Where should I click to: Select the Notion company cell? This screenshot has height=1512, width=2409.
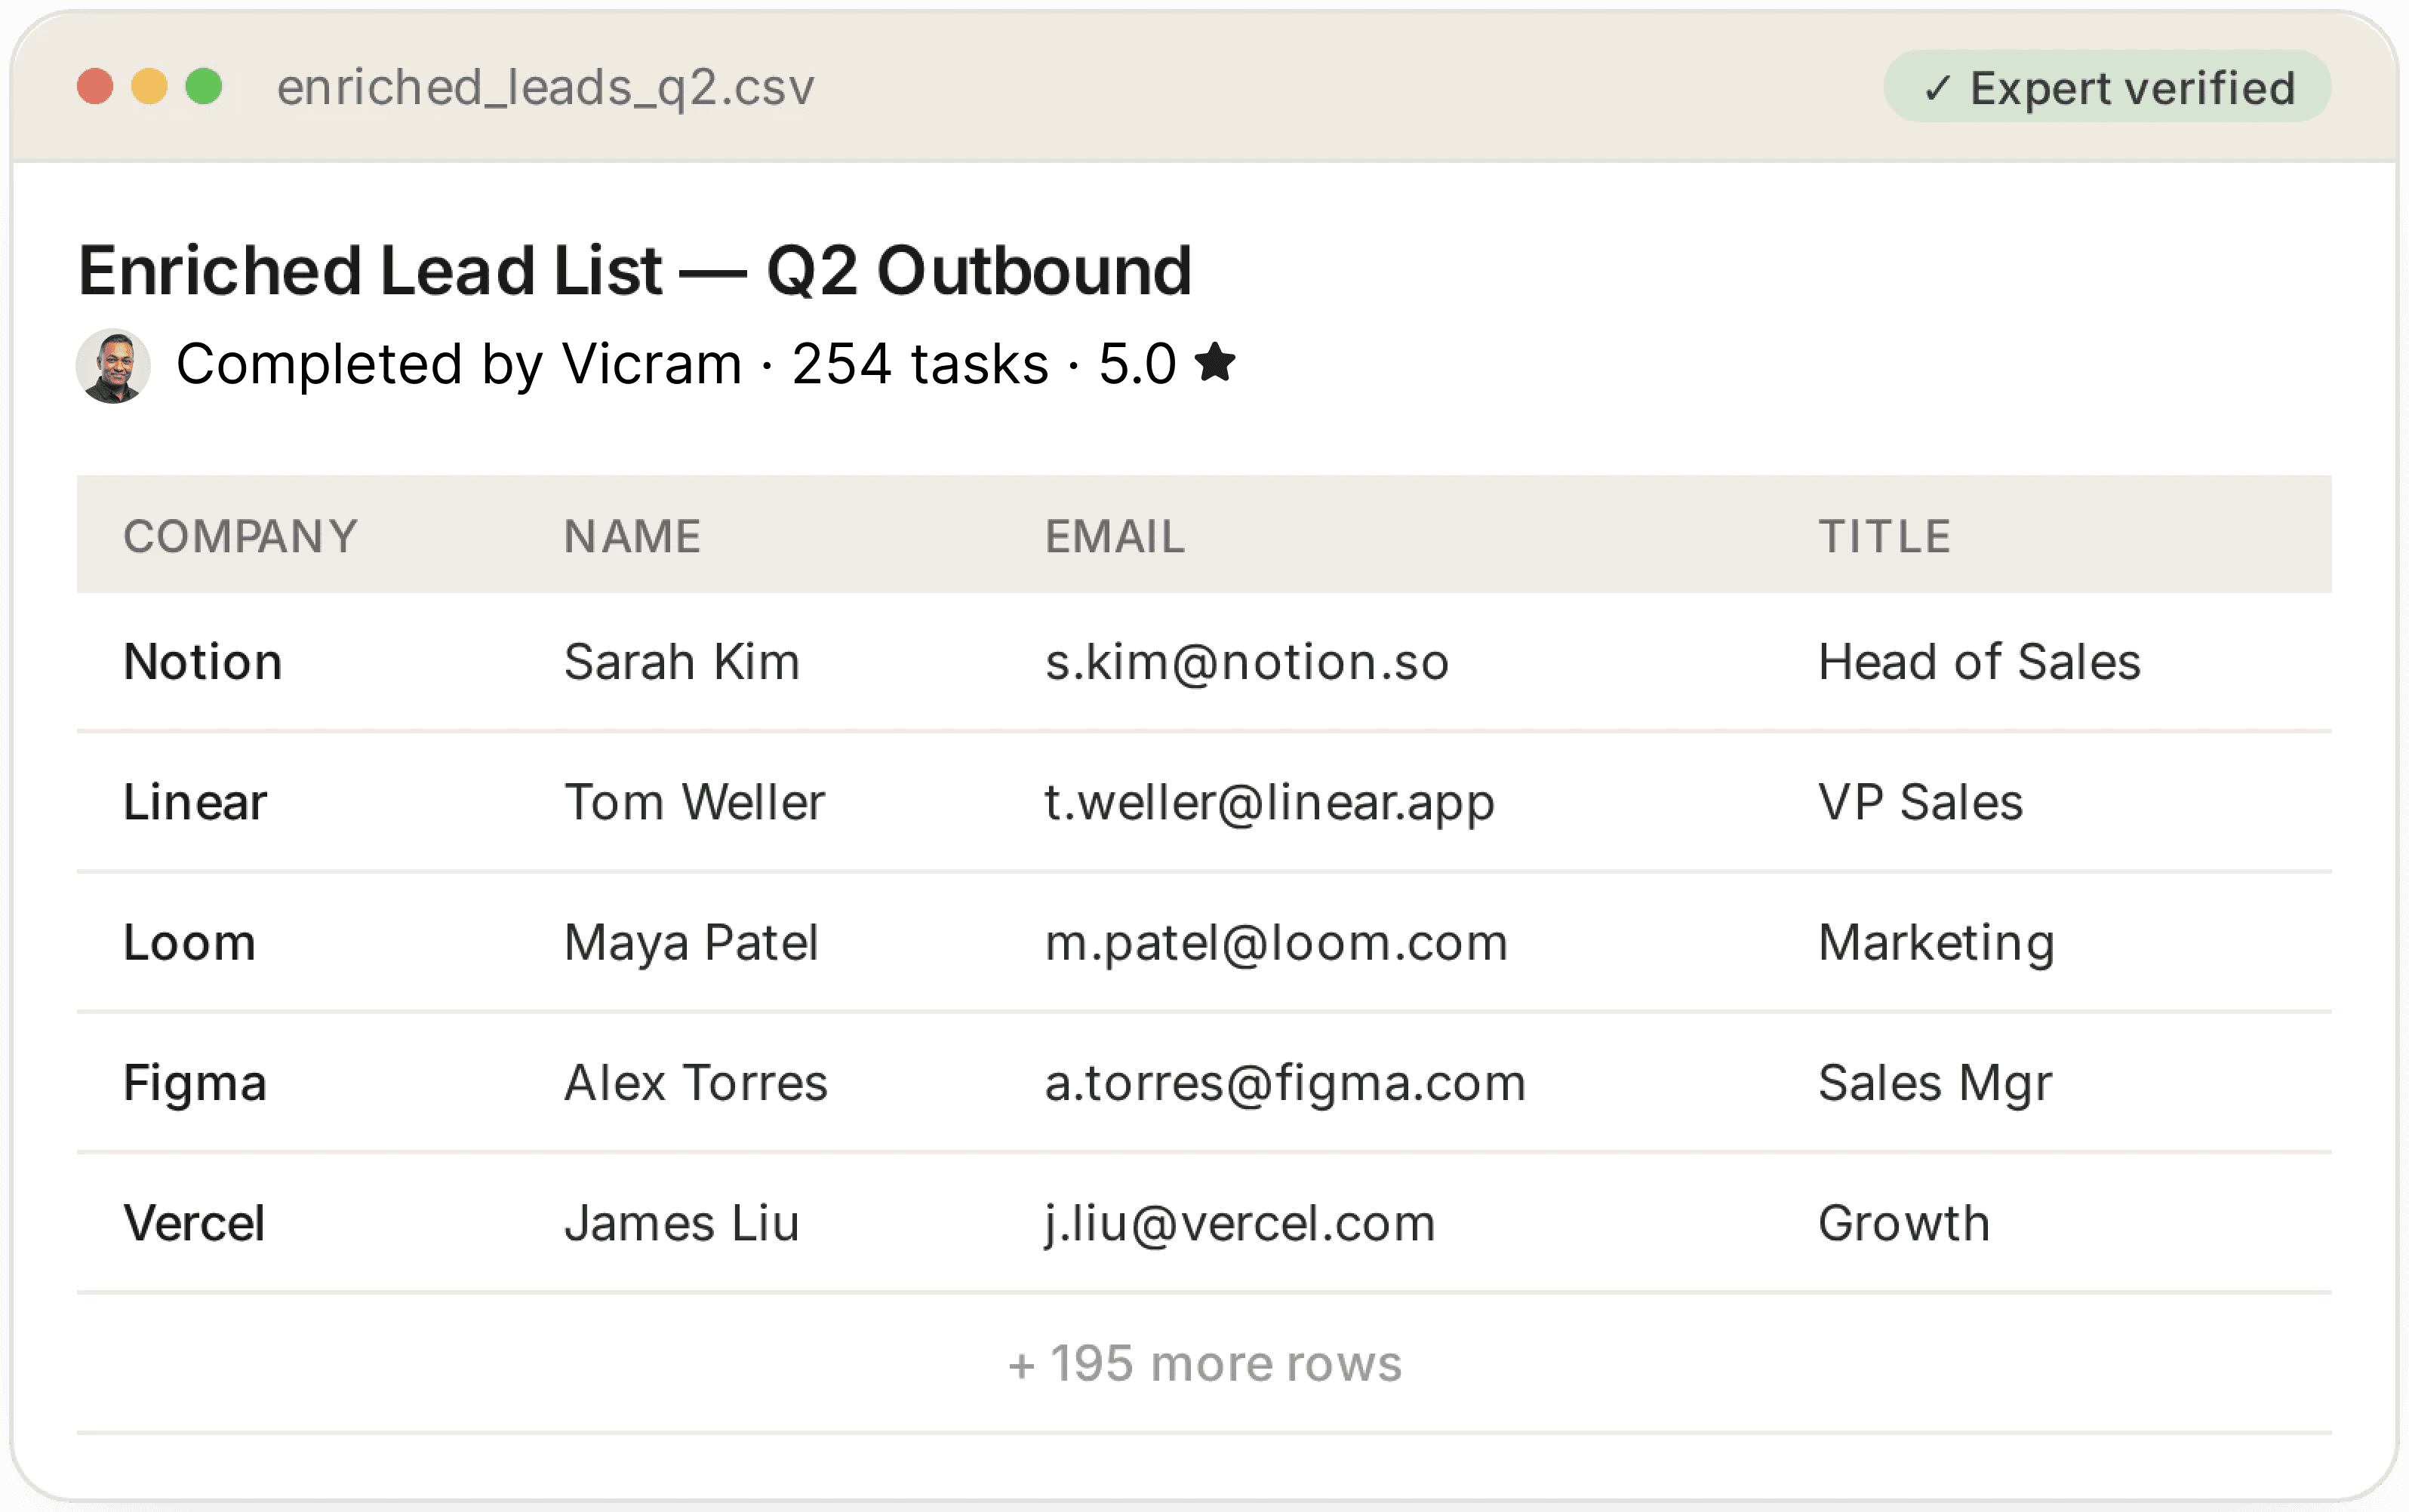coord(203,662)
